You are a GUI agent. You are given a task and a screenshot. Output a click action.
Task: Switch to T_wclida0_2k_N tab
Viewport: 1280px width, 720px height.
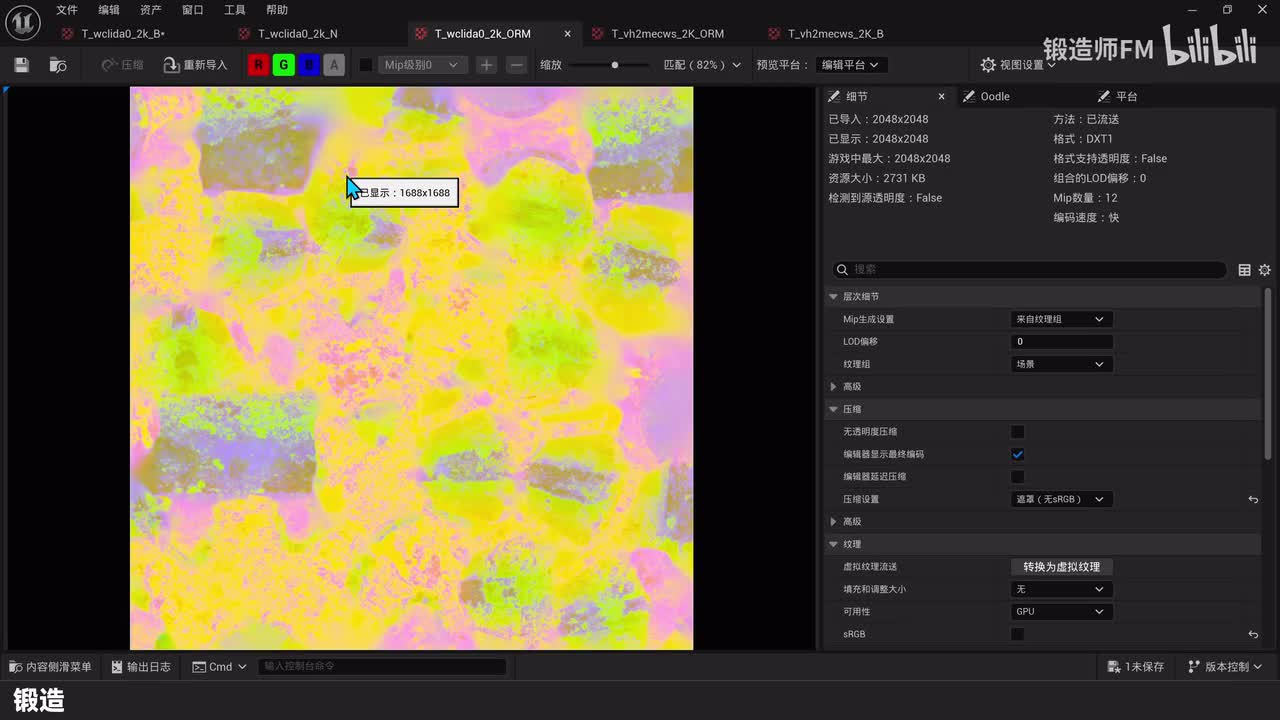pyautogui.click(x=297, y=34)
